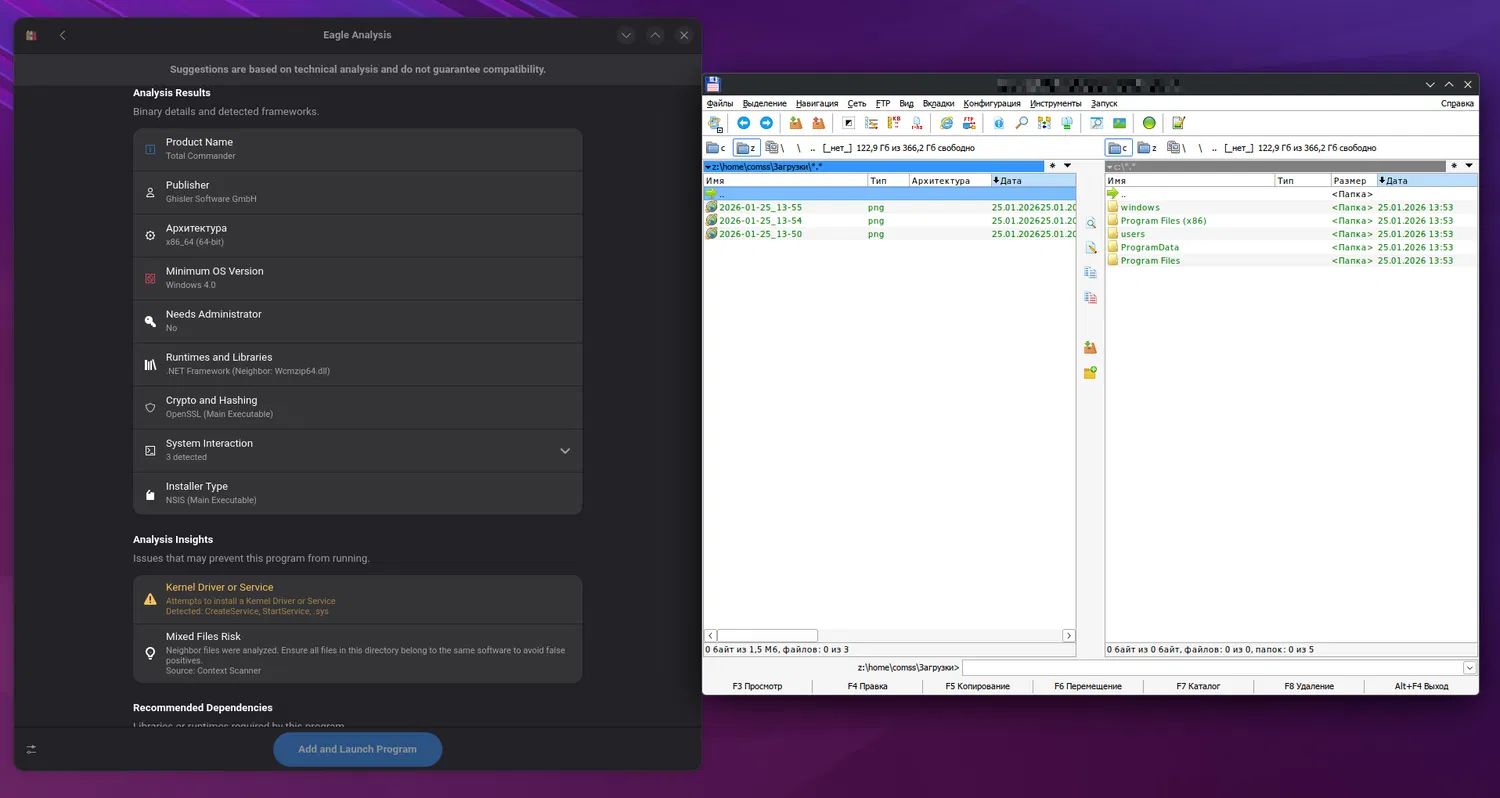The width and height of the screenshot is (1500, 798).
Task: Click the Back arrow in Eagle Analysis header
Action: [x=62, y=35]
